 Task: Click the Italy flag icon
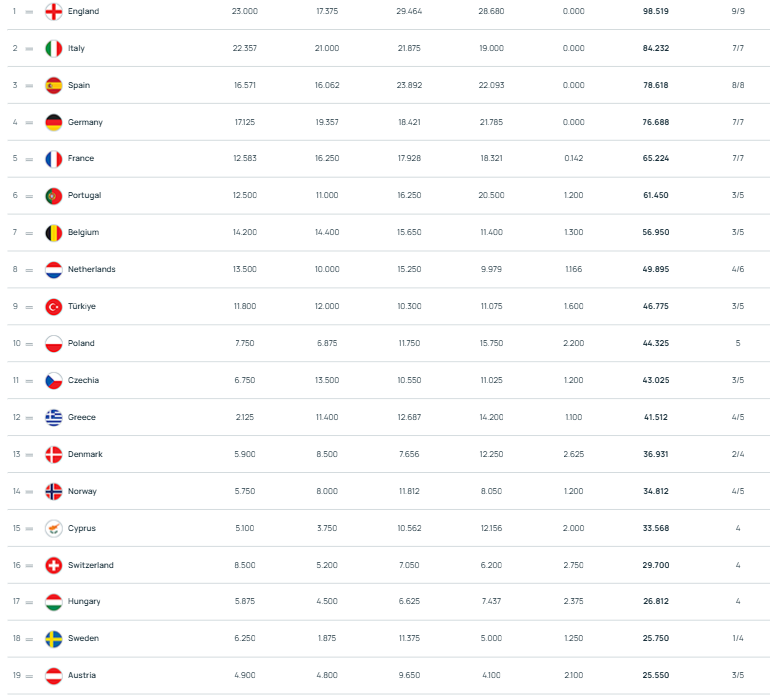coord(54,48)
